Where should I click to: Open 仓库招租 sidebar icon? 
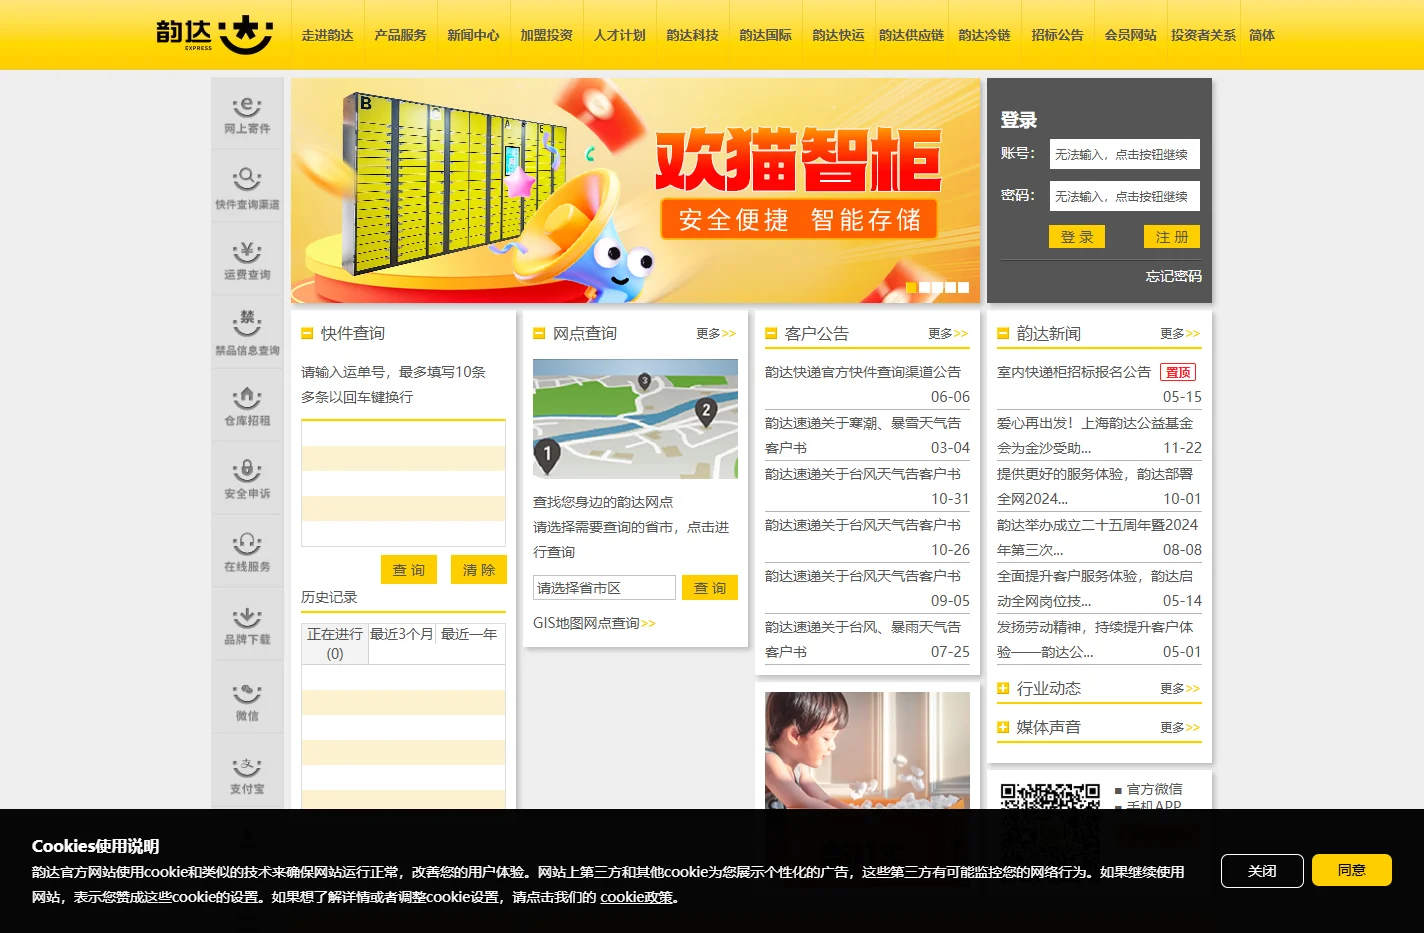point(247,405)
